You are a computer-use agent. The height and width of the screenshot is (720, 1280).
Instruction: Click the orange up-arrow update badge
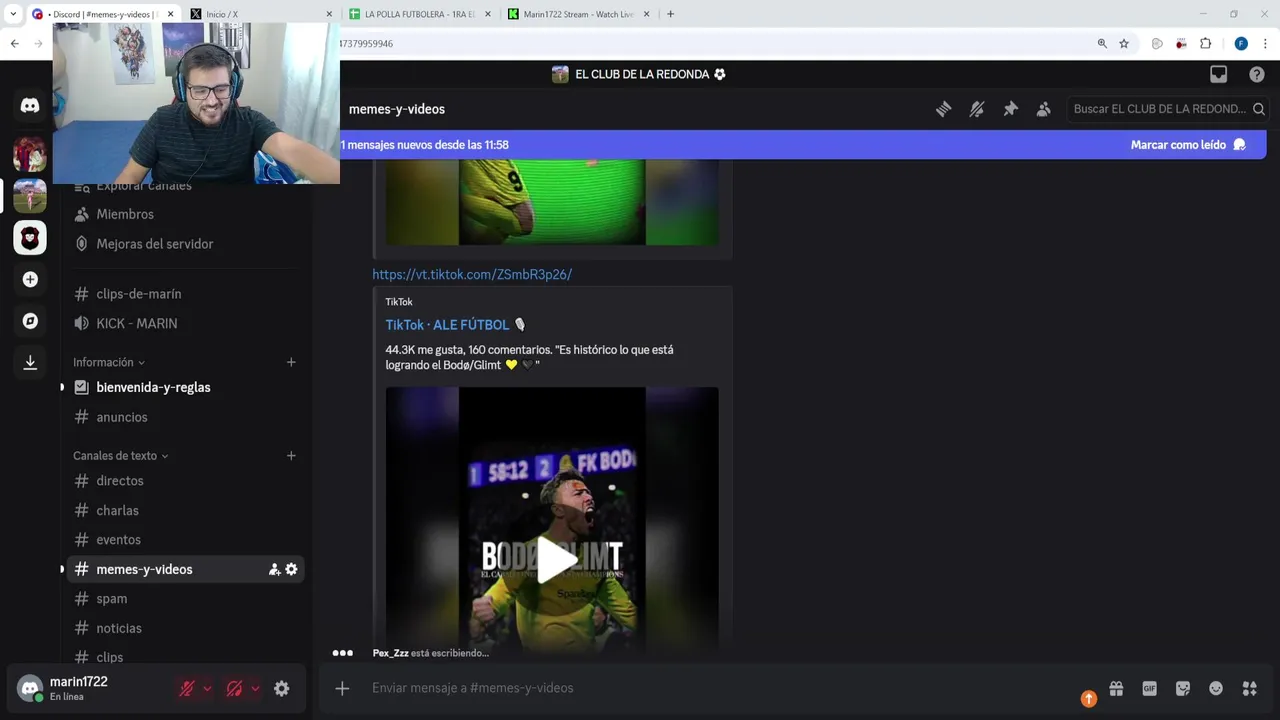pyautogui.click(x=1089, y=699)
